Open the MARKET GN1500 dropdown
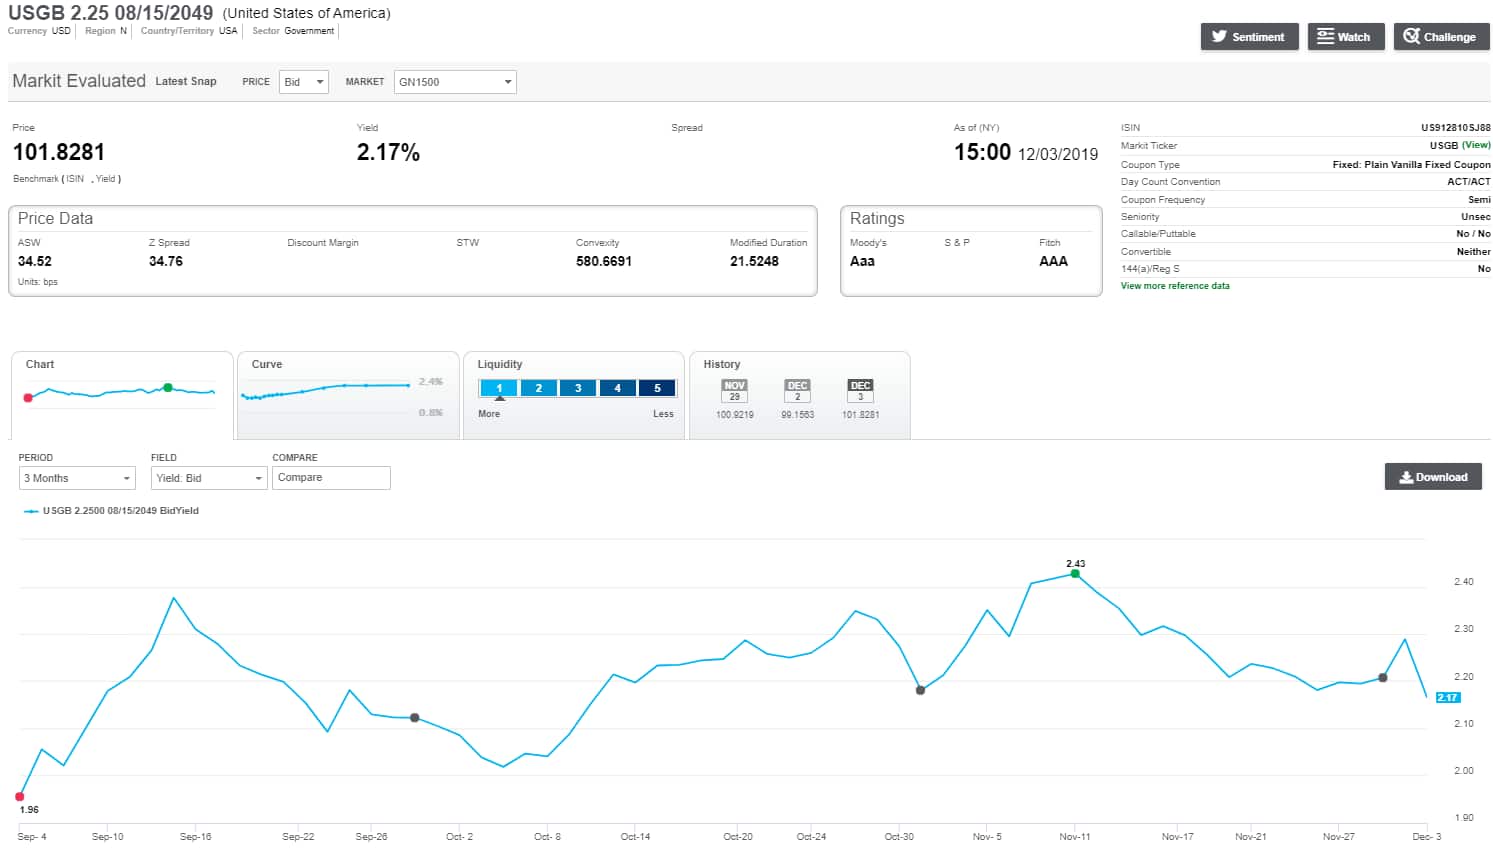The width and height of the screenshot is (1493, 852). tap(455, 82)
